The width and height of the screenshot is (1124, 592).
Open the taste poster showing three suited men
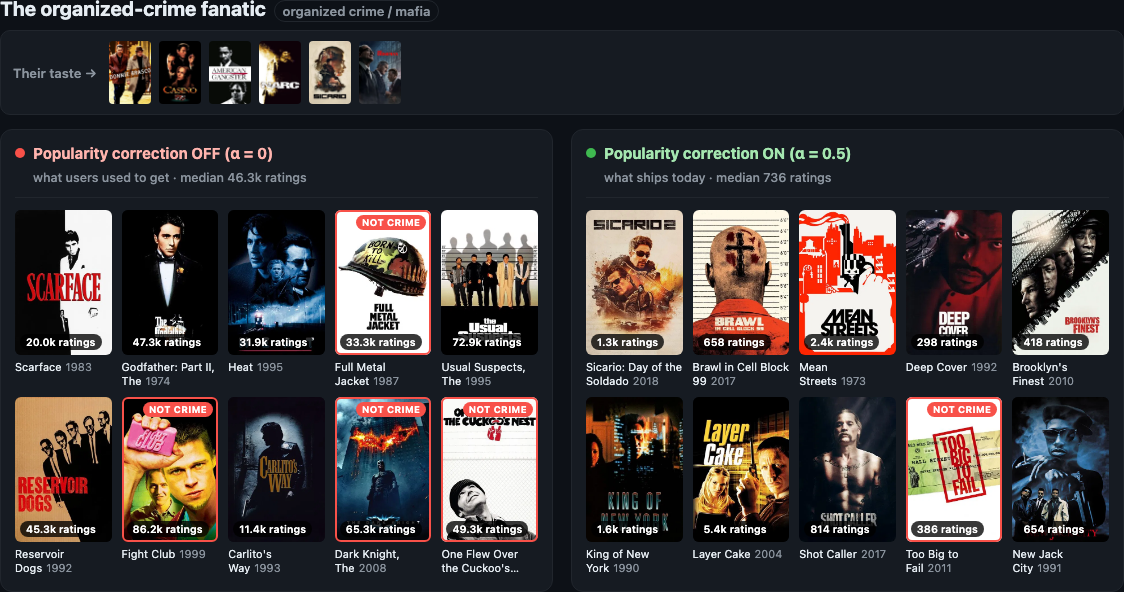(380, 72)
